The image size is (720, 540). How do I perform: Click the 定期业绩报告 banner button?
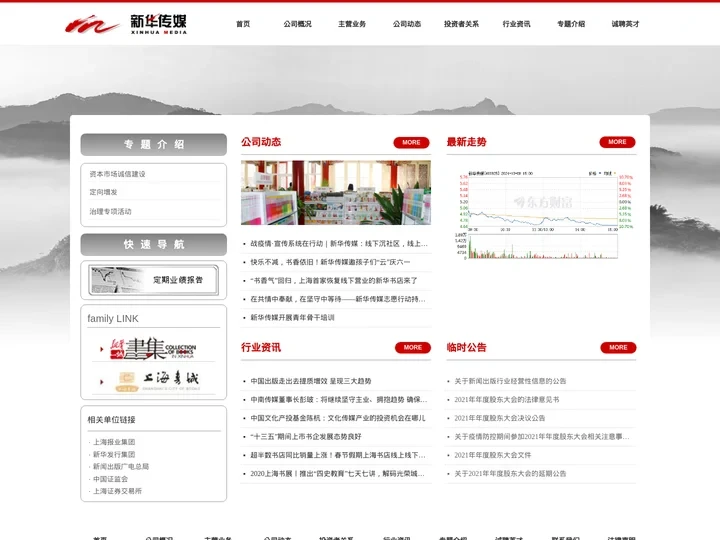point(153,280)
